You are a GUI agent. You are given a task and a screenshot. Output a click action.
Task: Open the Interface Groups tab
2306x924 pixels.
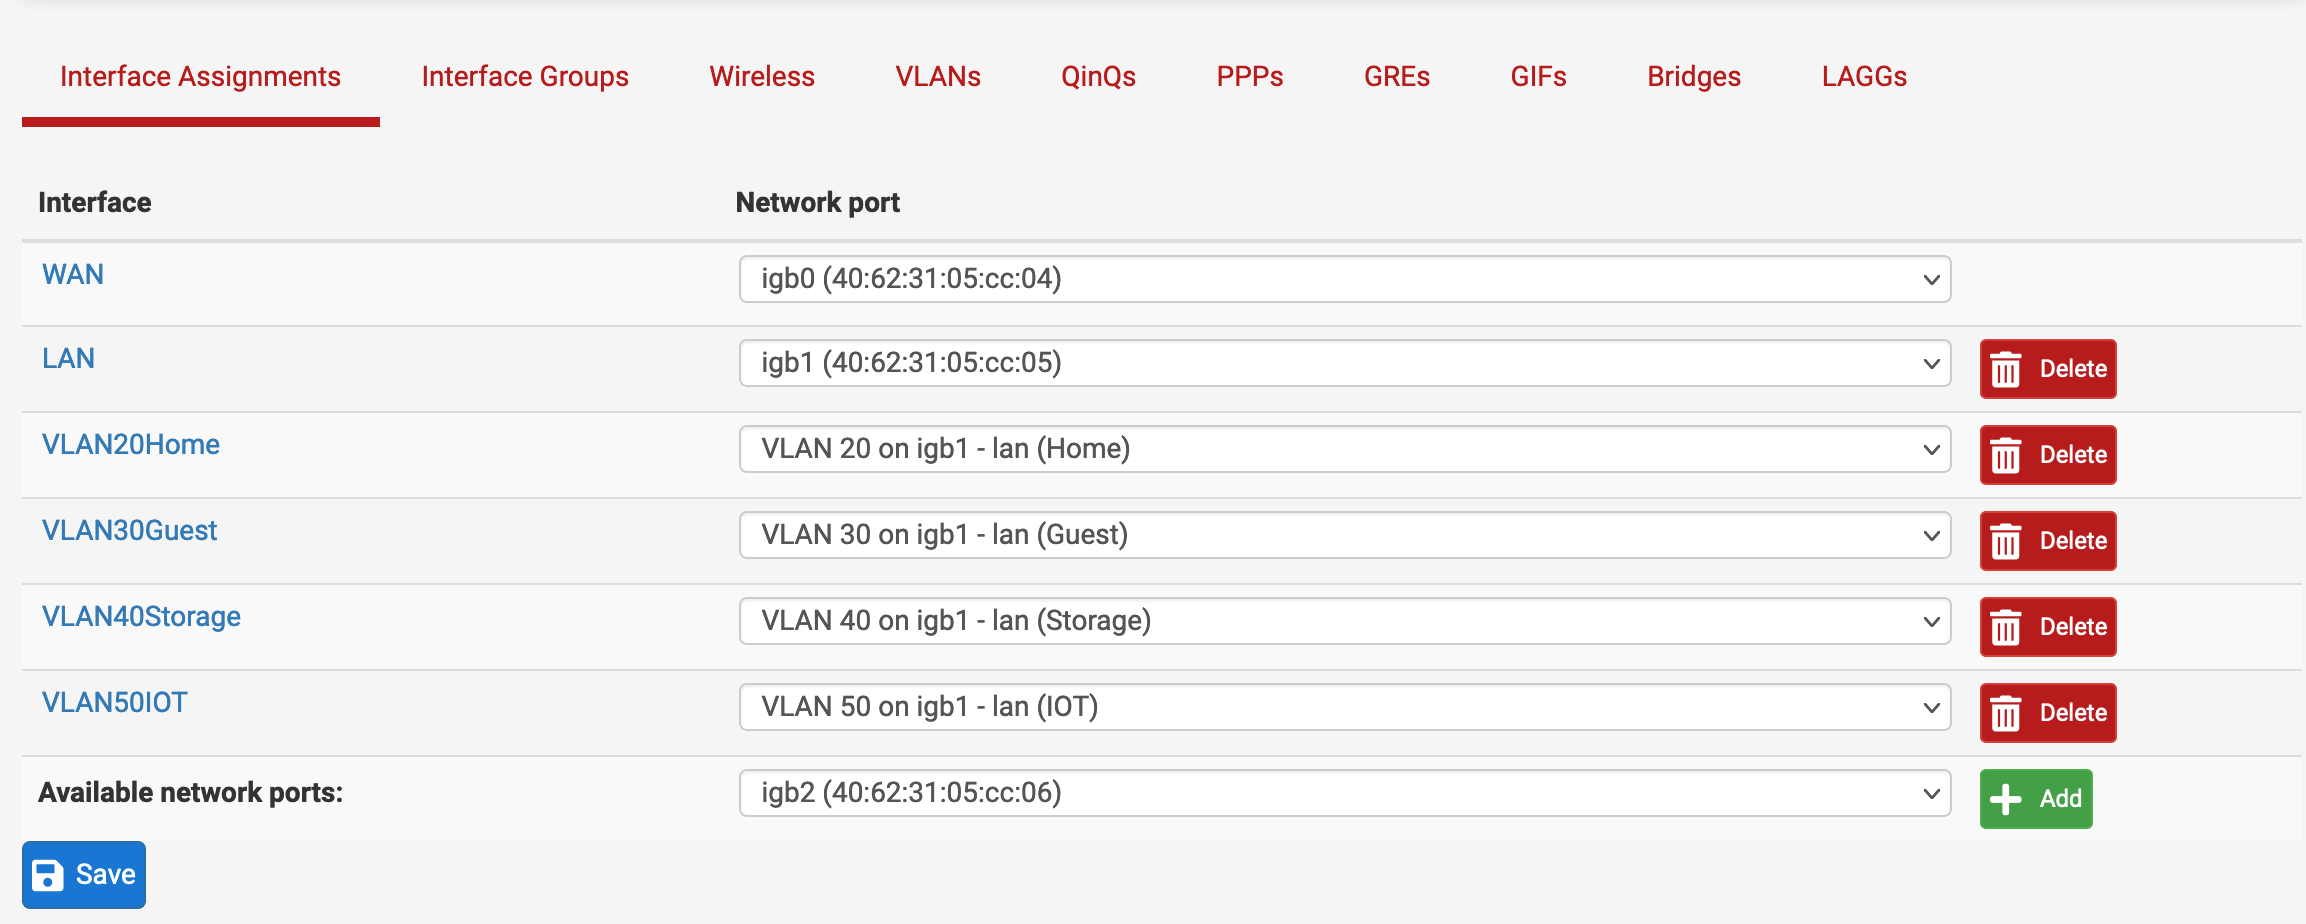click(525, 77)
